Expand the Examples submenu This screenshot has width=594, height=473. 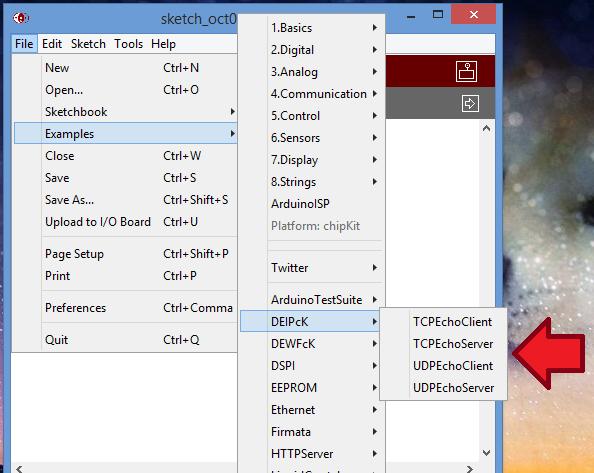tap(125, 134)
